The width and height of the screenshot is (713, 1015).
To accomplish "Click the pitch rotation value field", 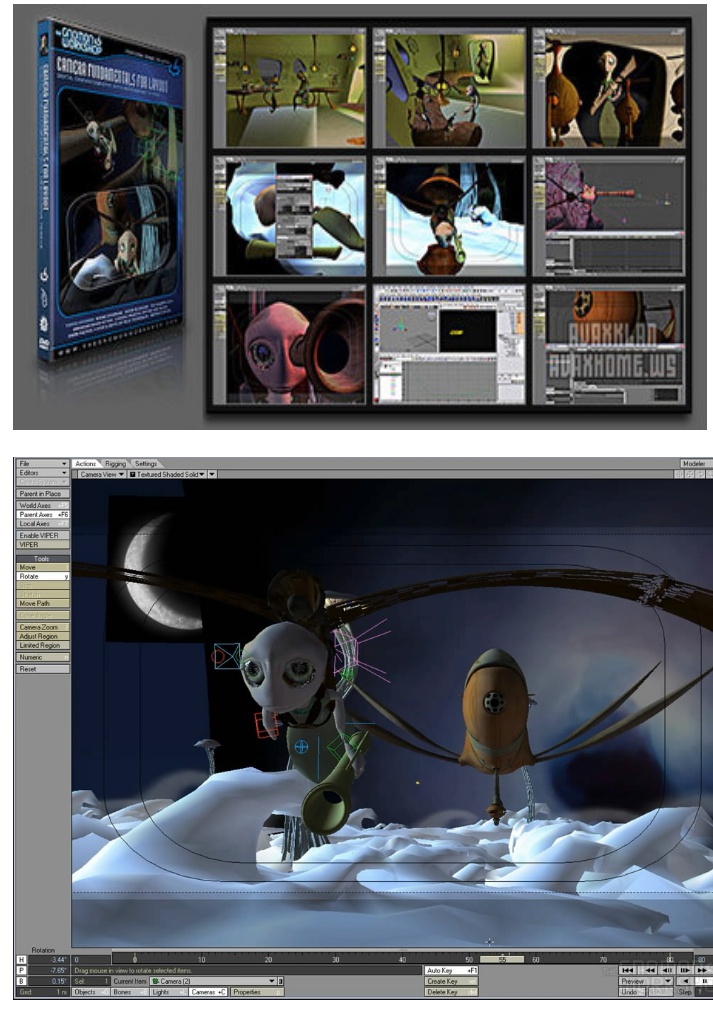I will pyautogui.click(x=49, y=970).
